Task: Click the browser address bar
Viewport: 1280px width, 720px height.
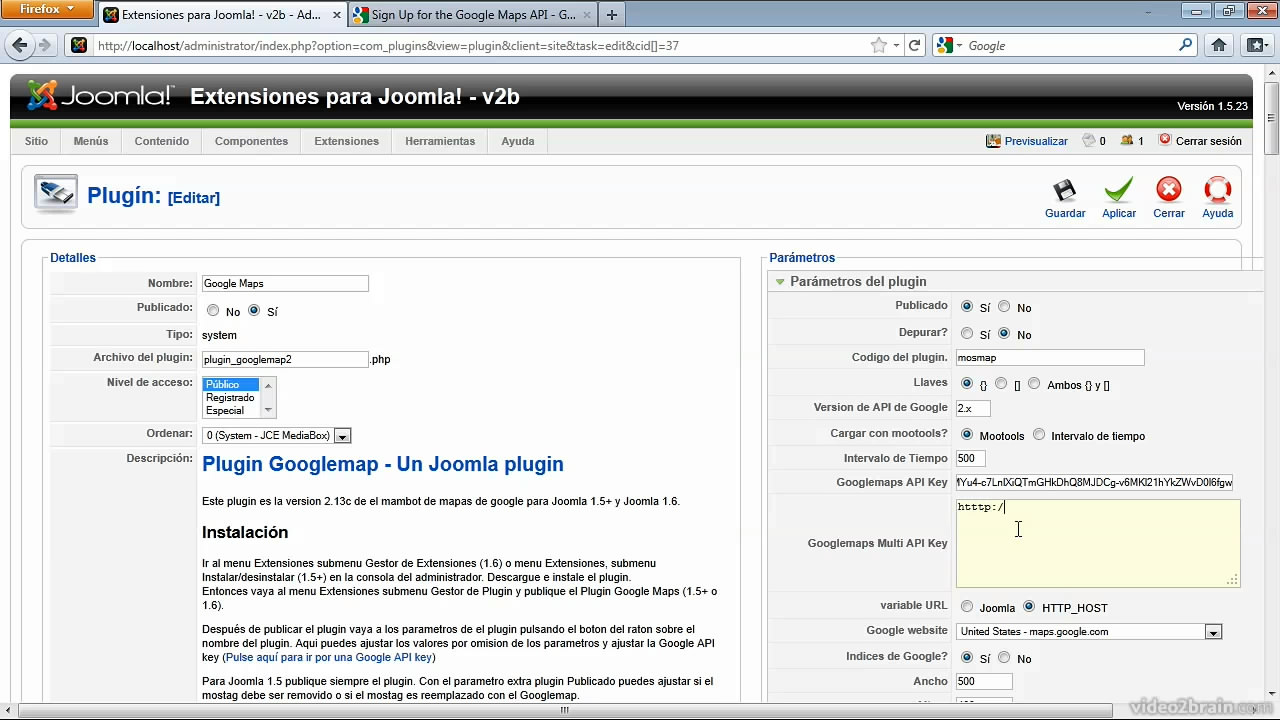Action: (x=480, y=45)
